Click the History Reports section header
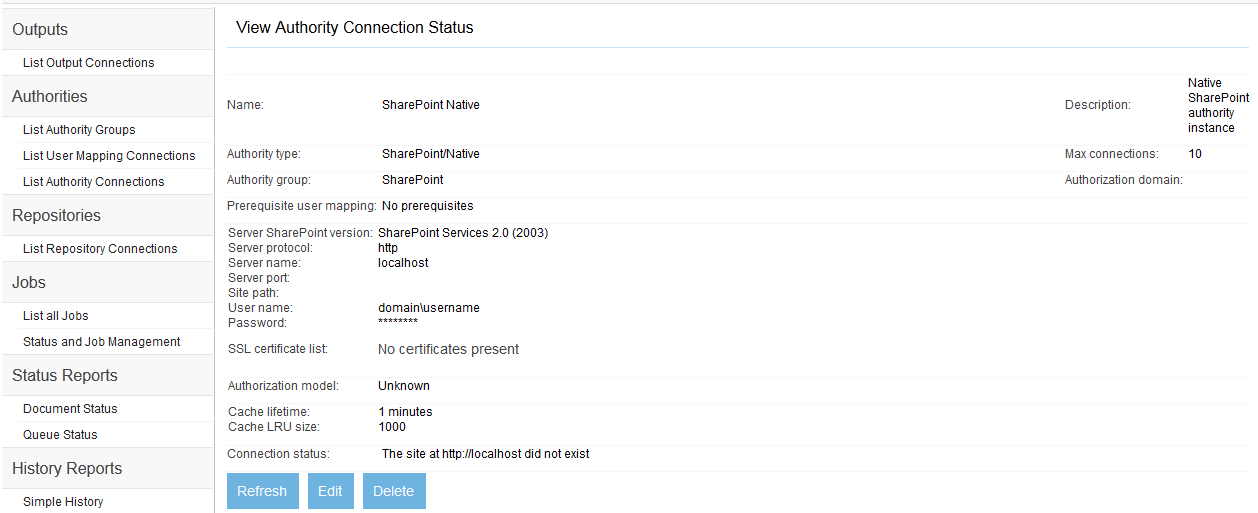The width and height of the screenshot is (1258, 513). [x=67, y=469]
